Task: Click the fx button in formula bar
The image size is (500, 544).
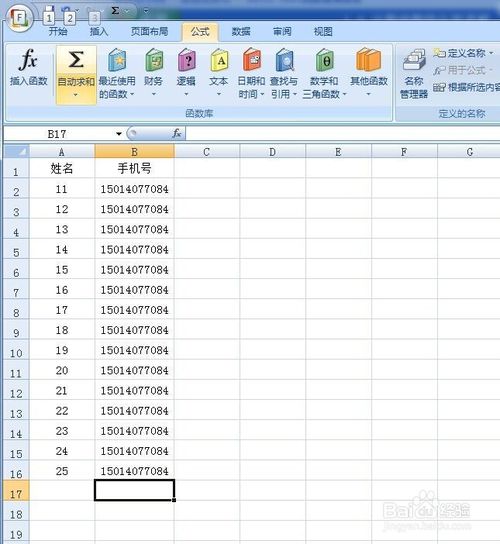Action: (177, 133)
